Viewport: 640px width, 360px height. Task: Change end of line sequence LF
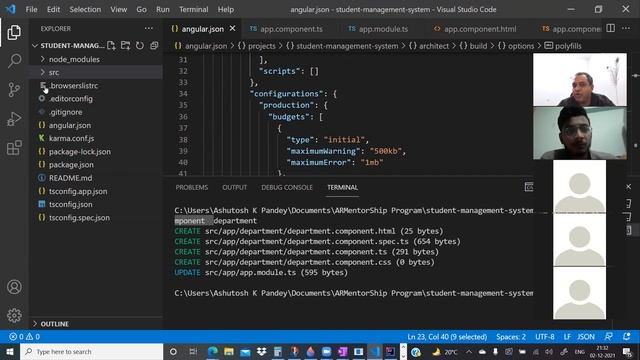[x=567, y=337]
